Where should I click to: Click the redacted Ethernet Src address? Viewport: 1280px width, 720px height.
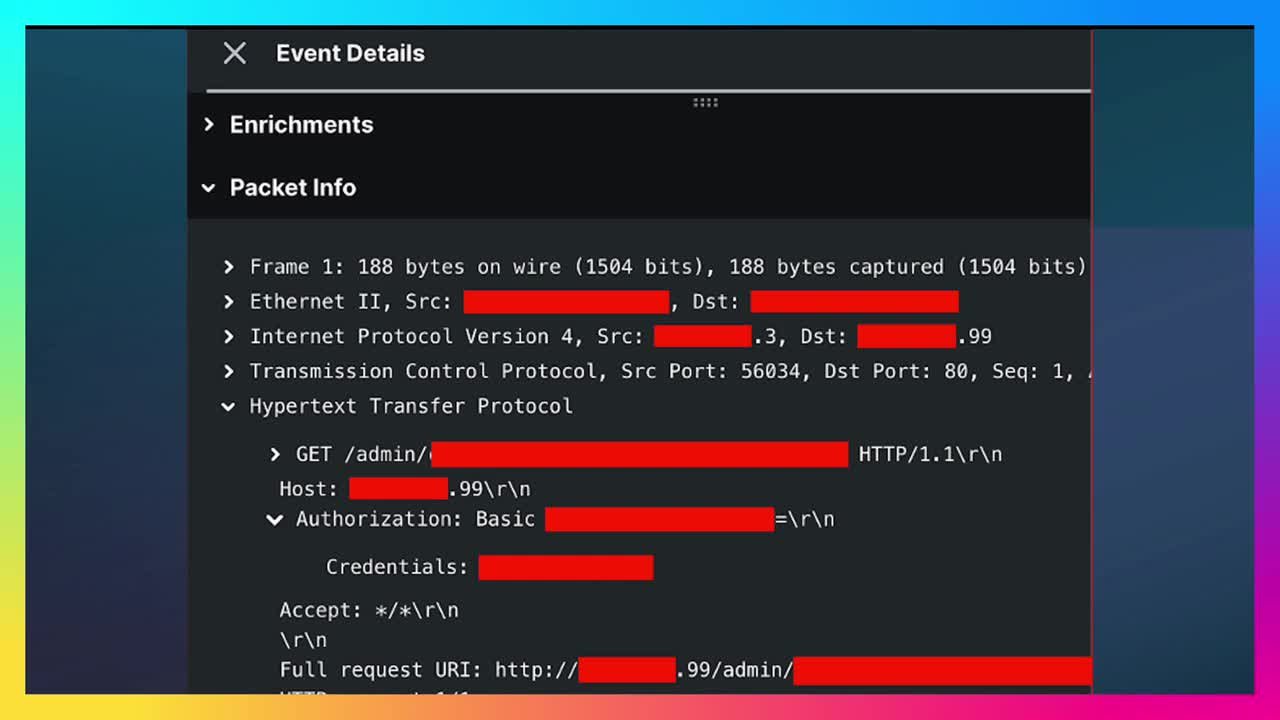[566, 302]
